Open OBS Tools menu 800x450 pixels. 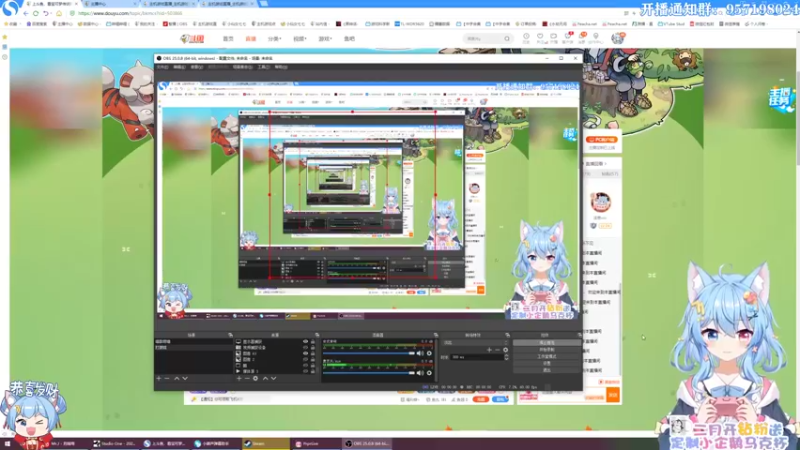click(x=263, y=67)
